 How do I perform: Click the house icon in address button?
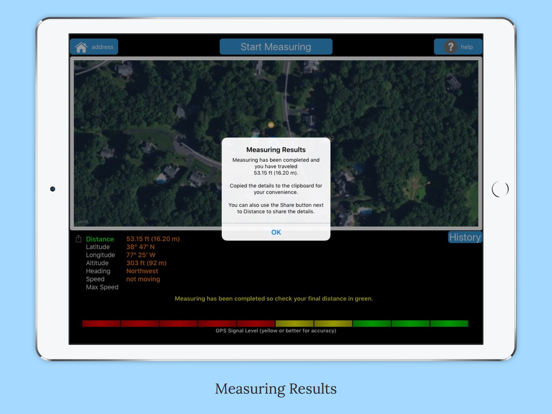pos(81,47)
